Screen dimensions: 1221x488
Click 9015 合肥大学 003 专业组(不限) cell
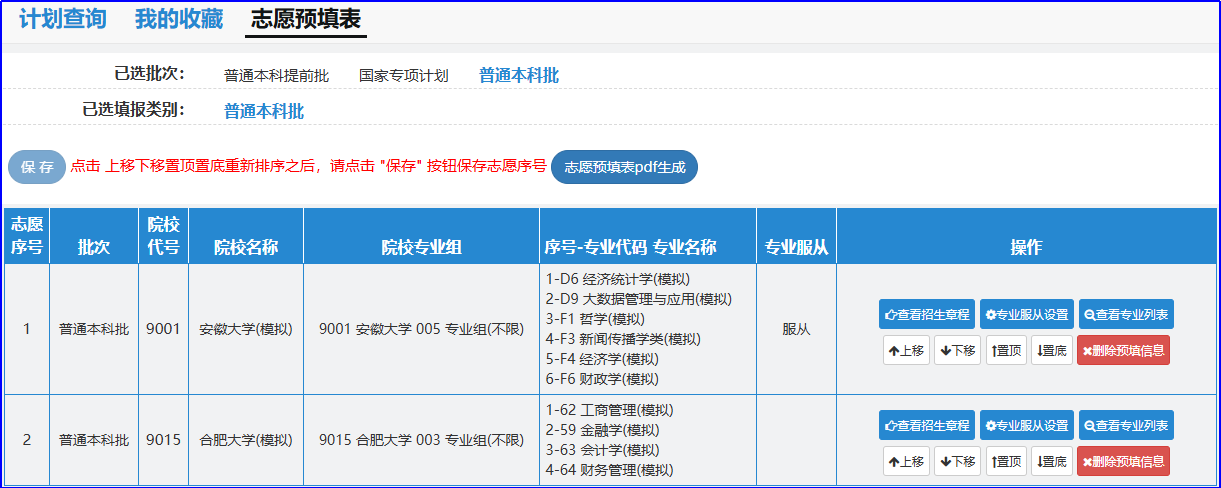pyautogui.click(x=422, y=440)
